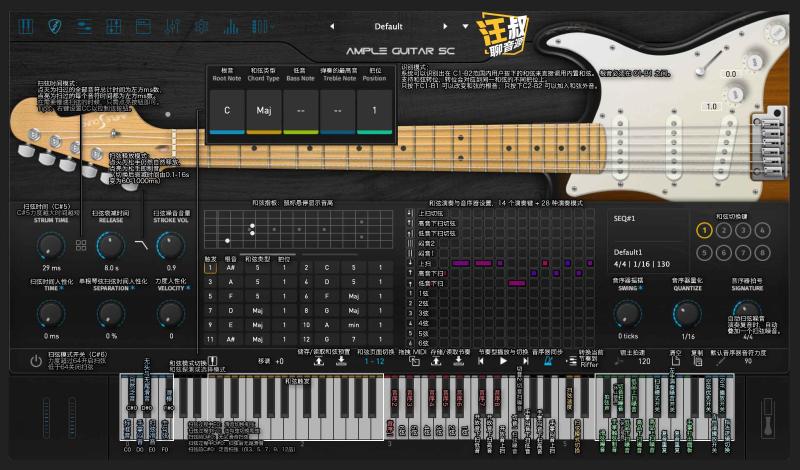Click the STROKE VOL knob
The image size is (800, 470).
[170, 246]
